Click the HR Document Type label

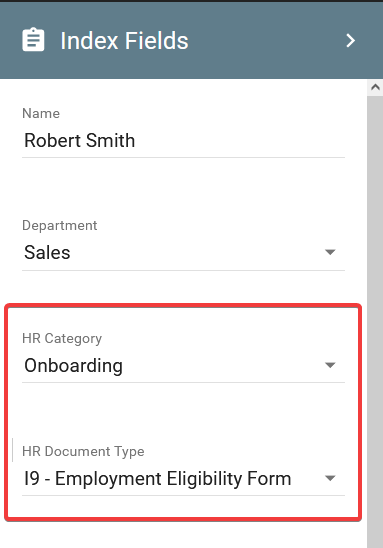(83, 451)
